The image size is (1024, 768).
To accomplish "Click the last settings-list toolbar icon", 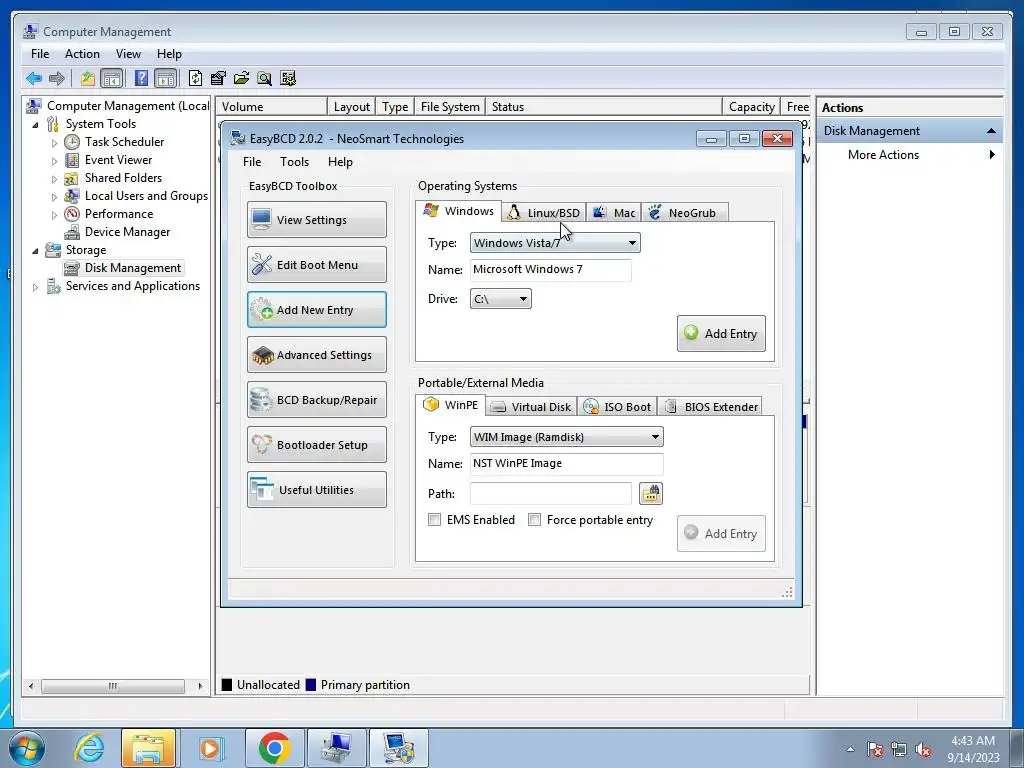I will click(x=288, y=78).
